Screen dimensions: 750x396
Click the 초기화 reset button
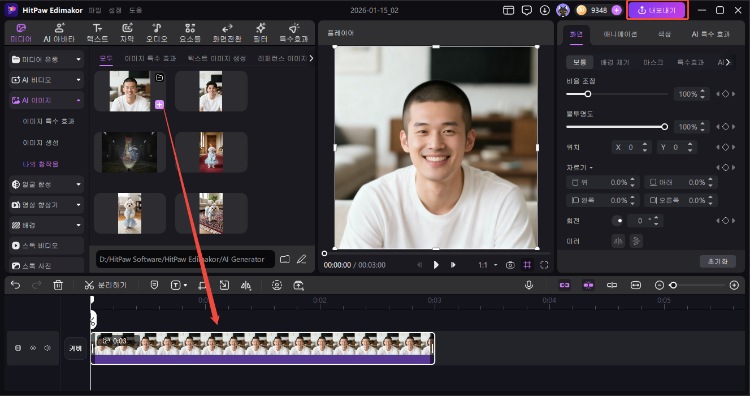717,262
